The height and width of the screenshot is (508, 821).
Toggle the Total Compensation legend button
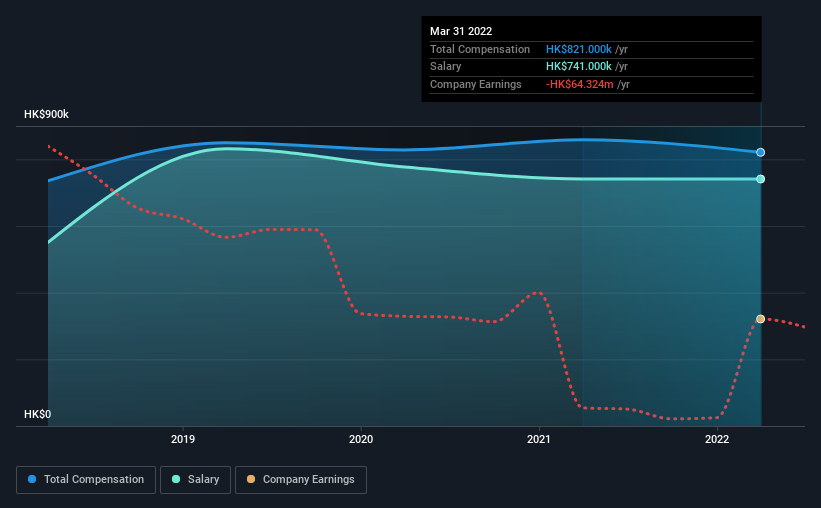(86, 480)
